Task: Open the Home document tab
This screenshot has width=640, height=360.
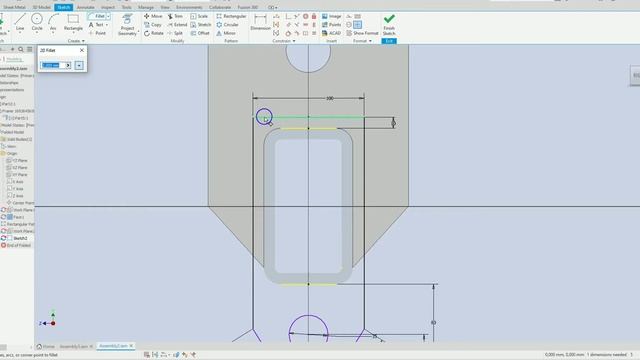Action: click(x=46, y=346)
